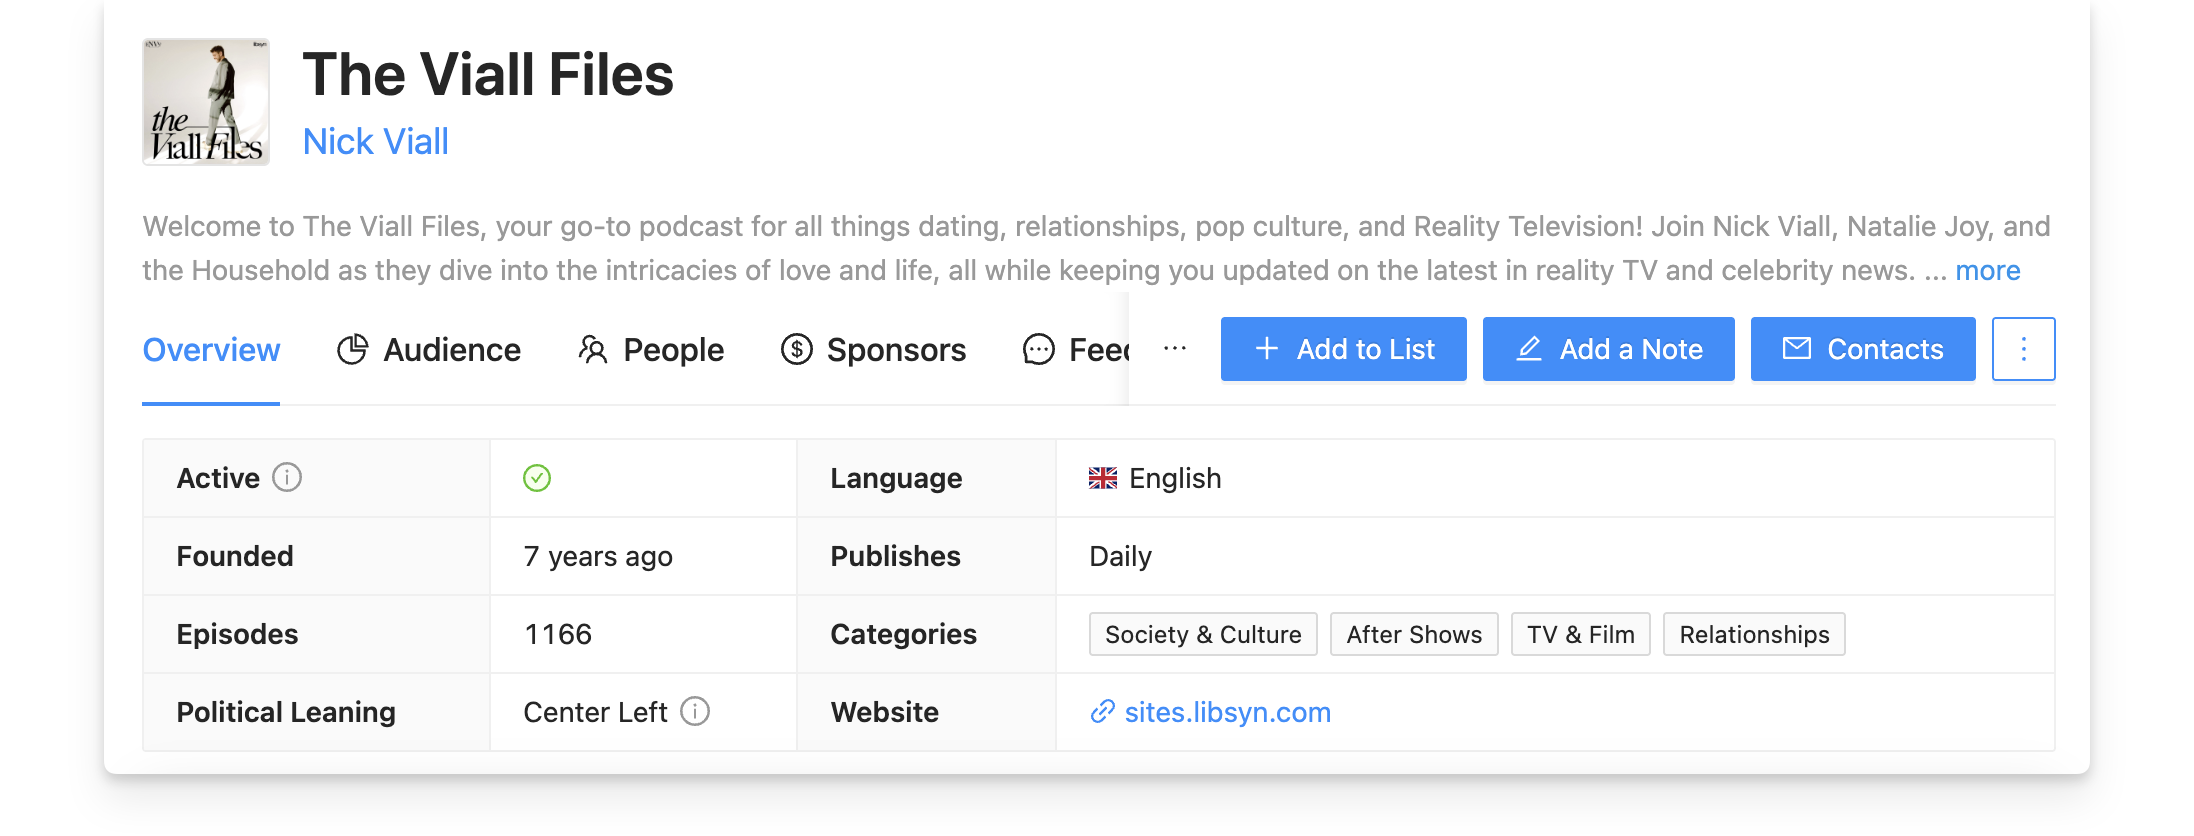Expand hidden tabs via the ellipsis
The width and height of the screenshot is (2194, 836).
point(1175,349)
